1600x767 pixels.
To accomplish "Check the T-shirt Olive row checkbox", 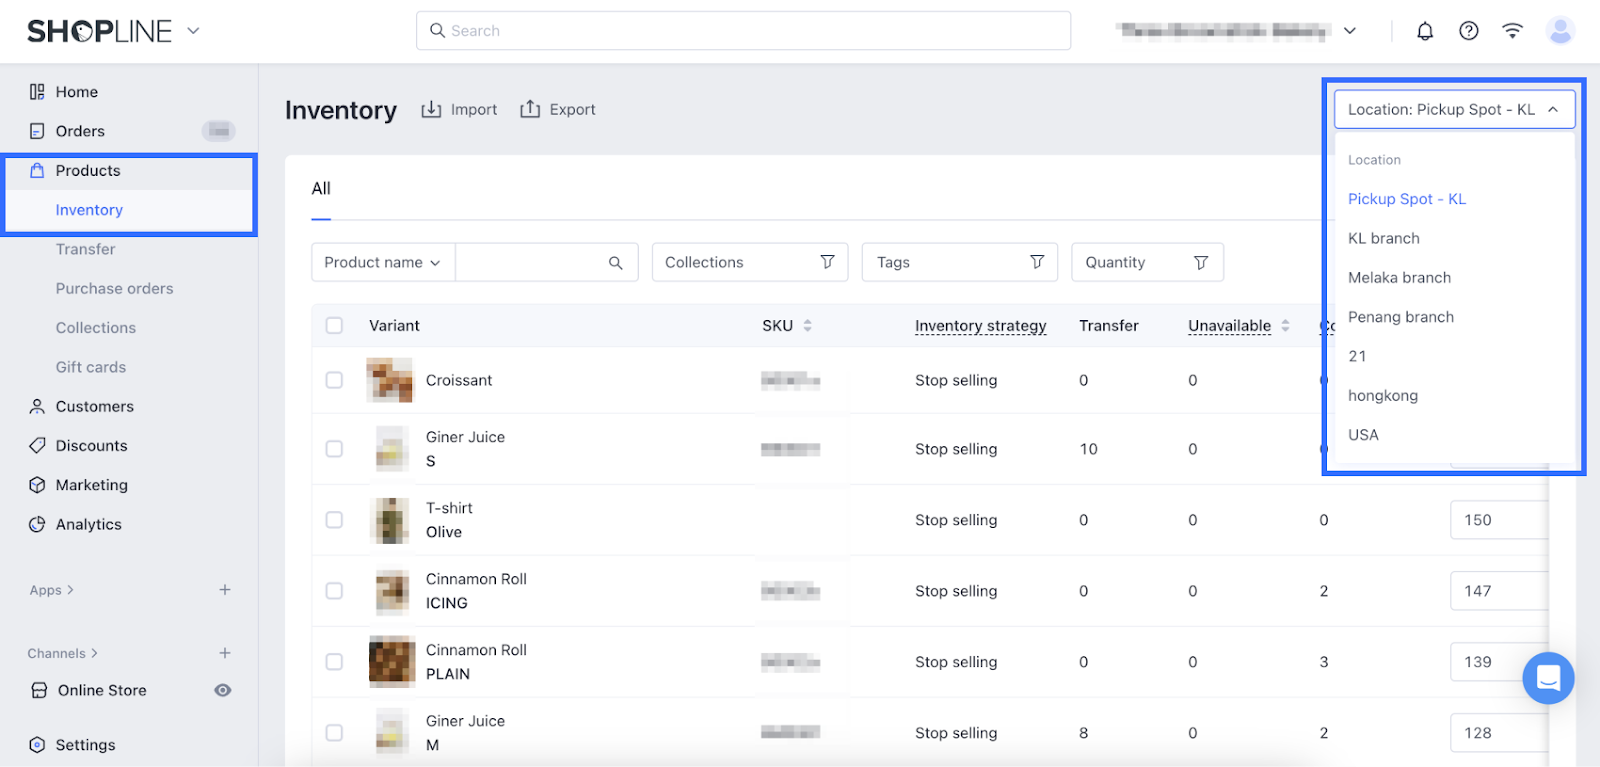I will click(334, 520).
